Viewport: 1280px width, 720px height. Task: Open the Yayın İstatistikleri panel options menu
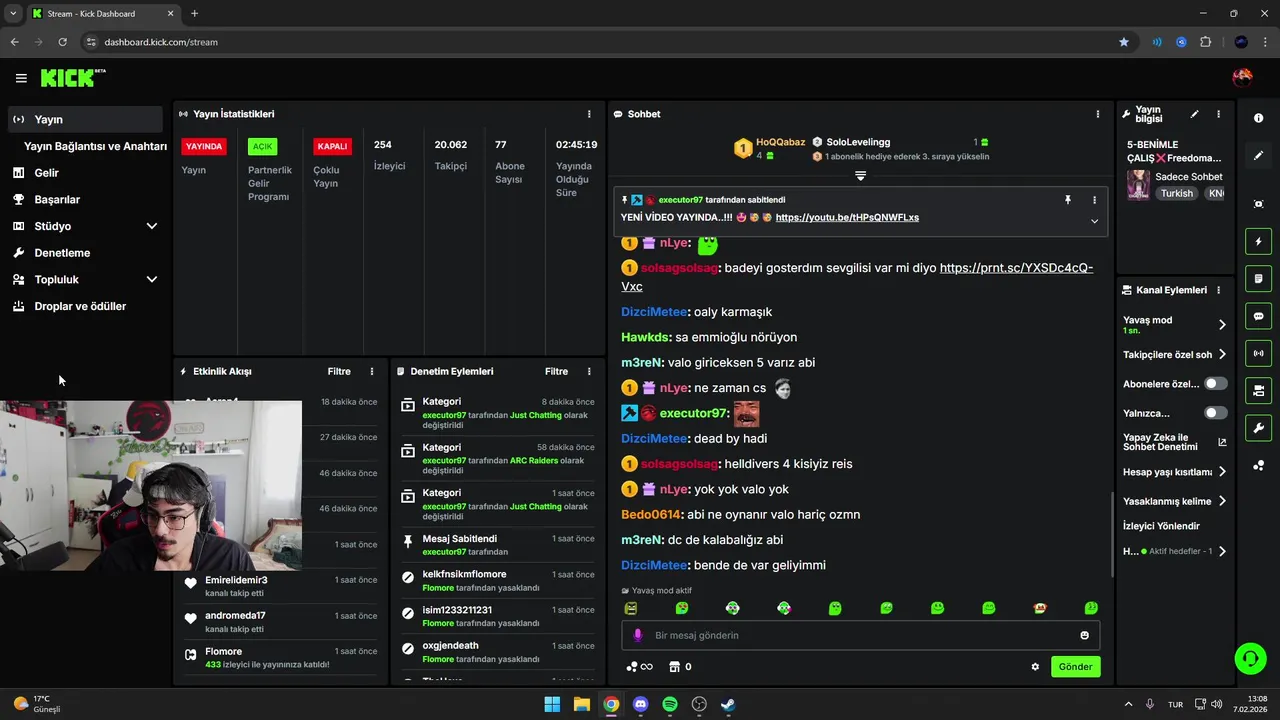point(589,114)
